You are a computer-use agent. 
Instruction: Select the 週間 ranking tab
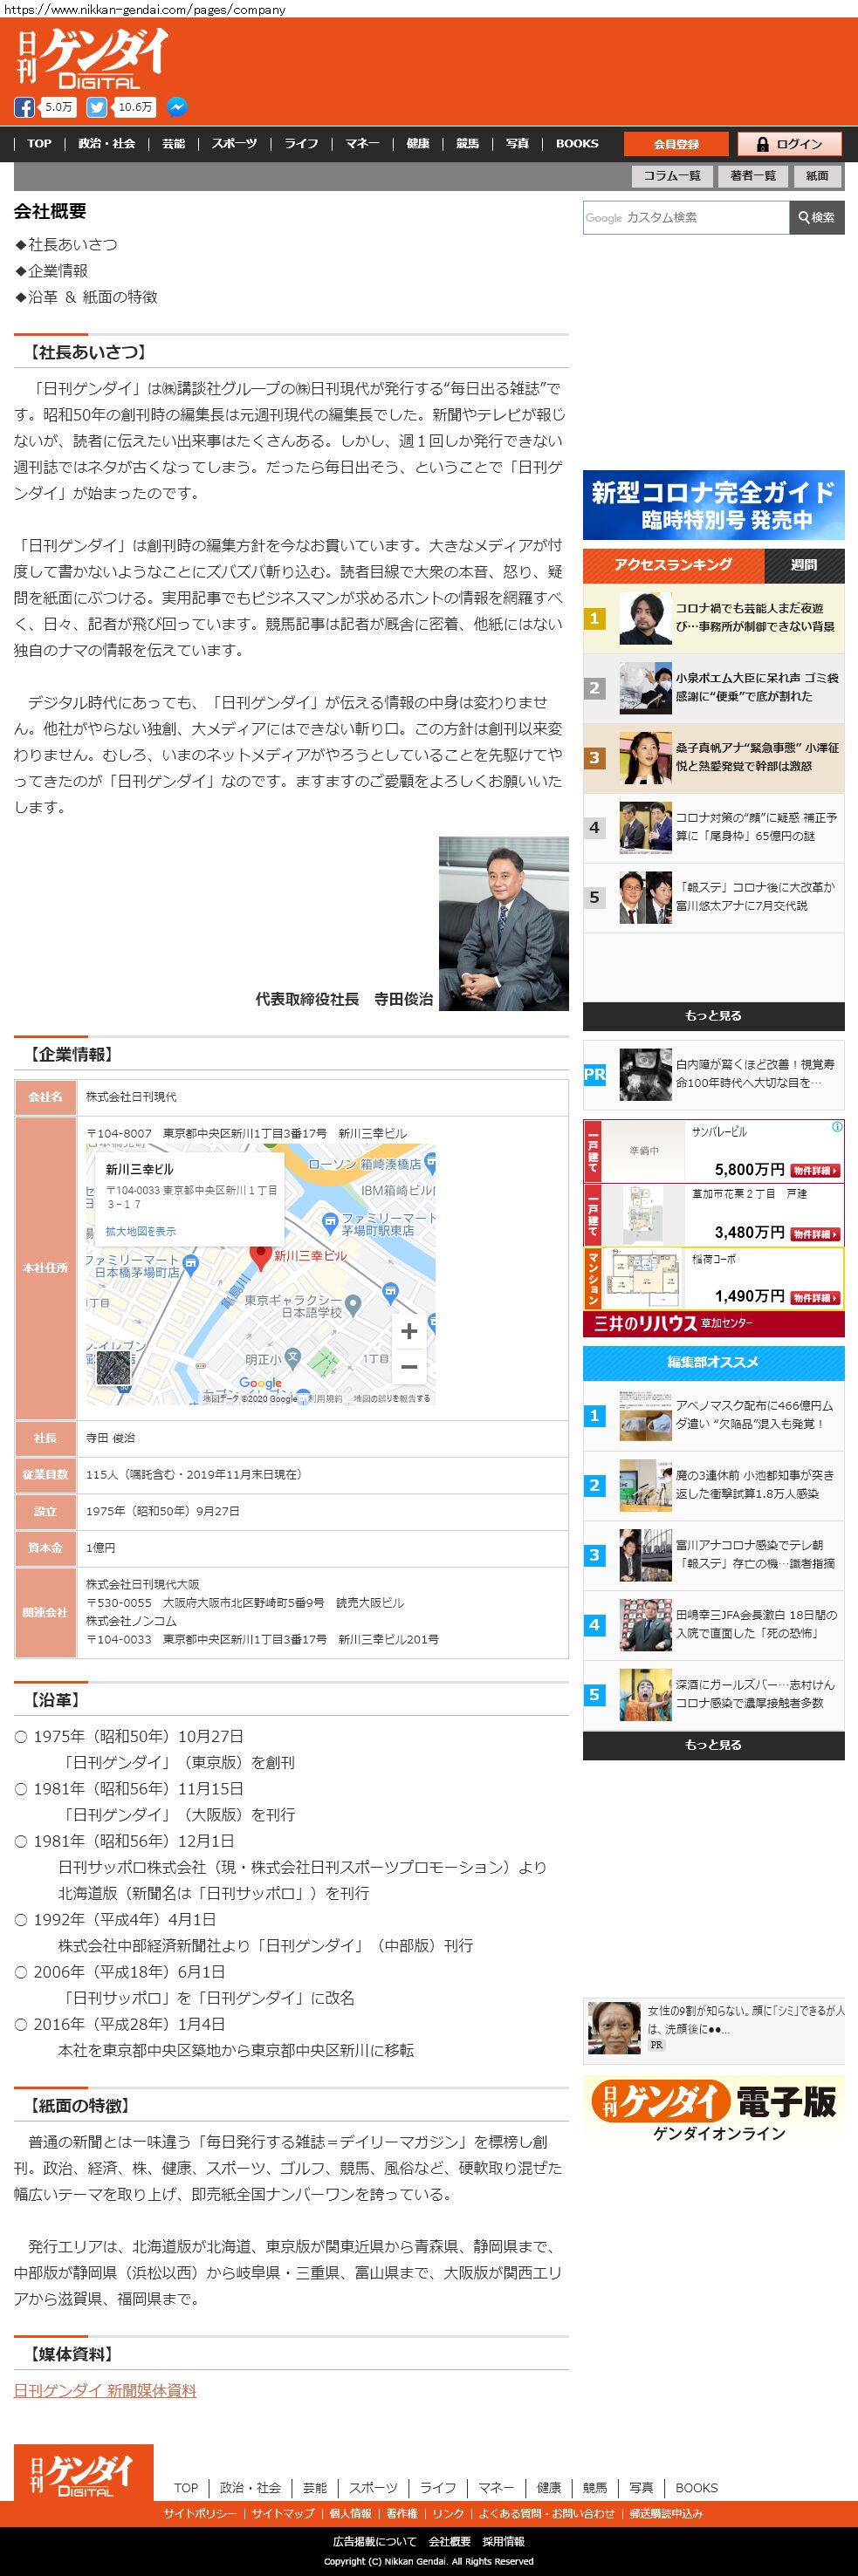pos(804,565)
